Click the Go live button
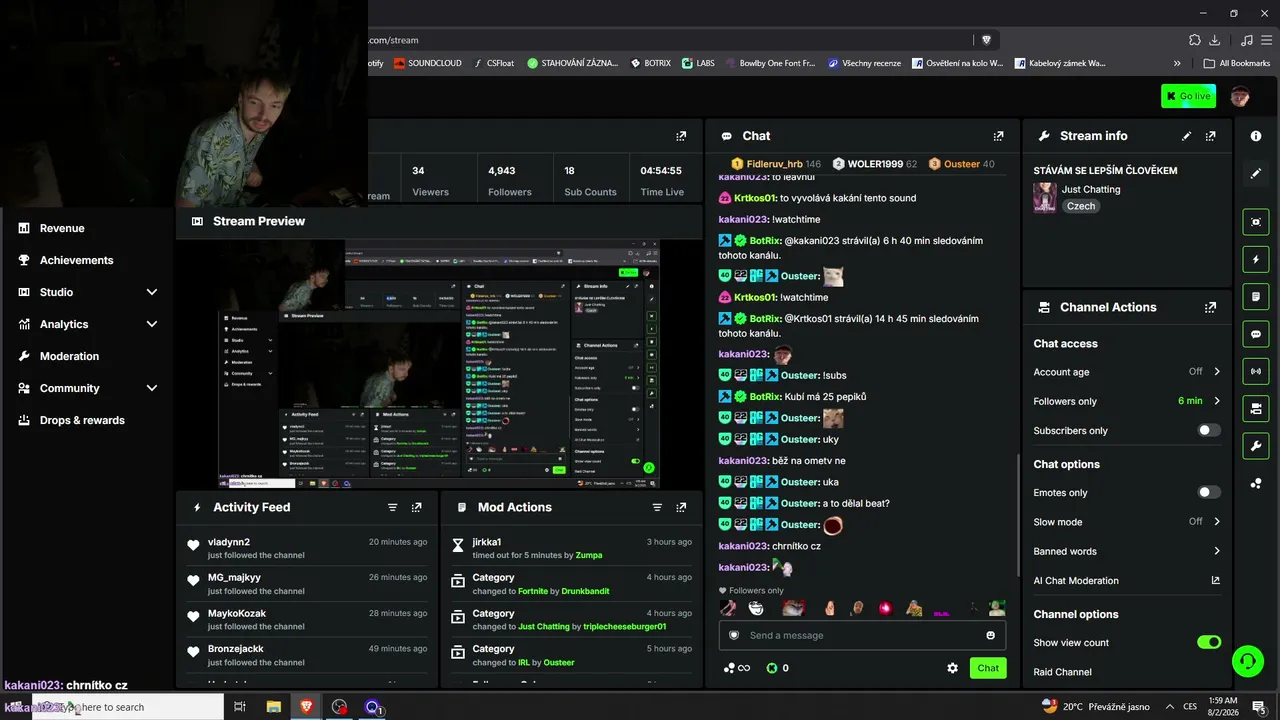 pyautogui.click(x=1188, y=96)
